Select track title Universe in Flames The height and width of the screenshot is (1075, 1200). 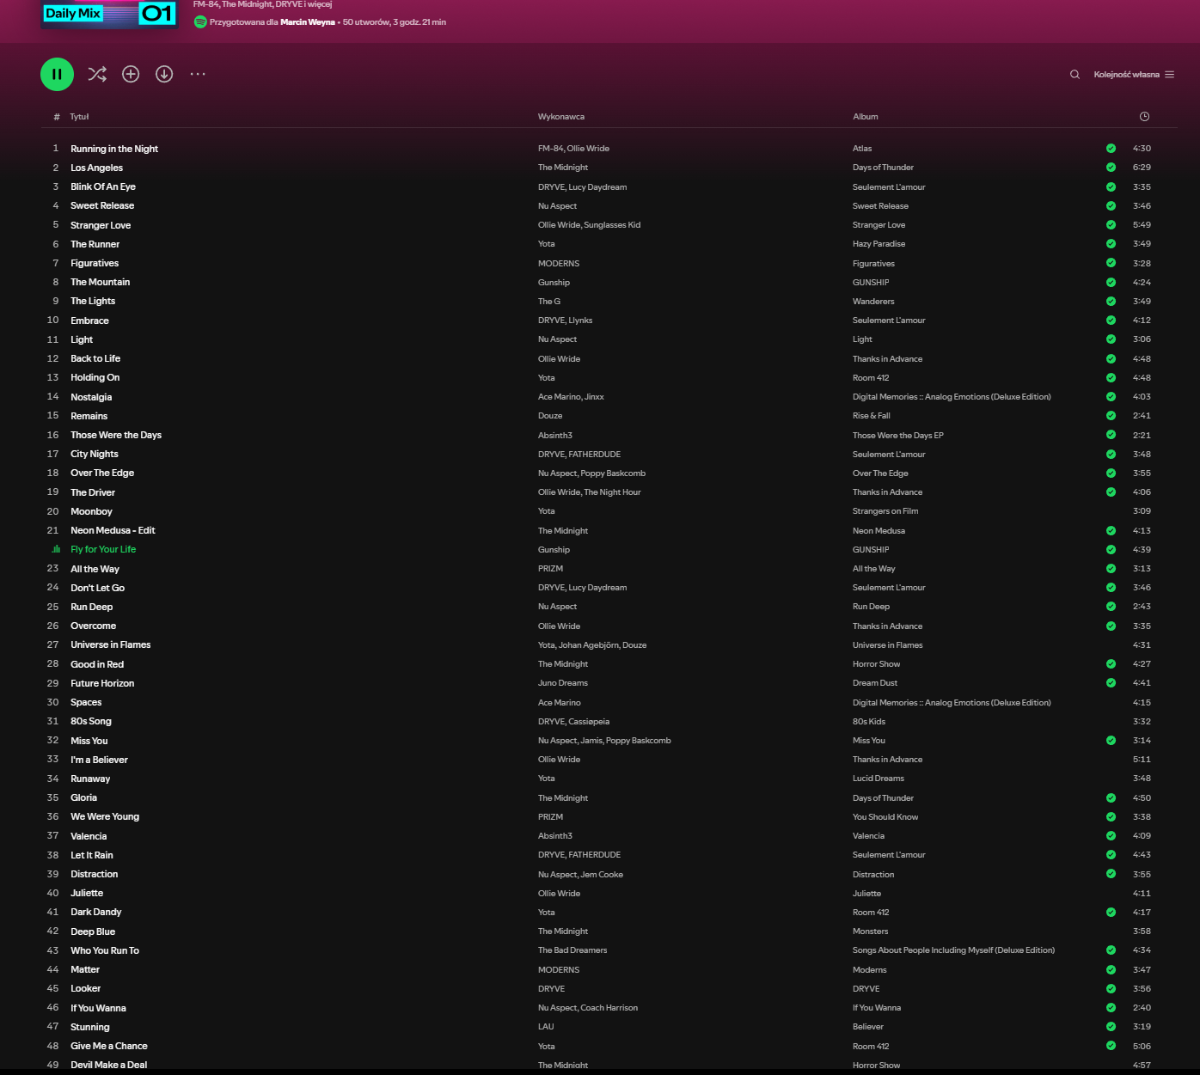[x=110, y=645]
